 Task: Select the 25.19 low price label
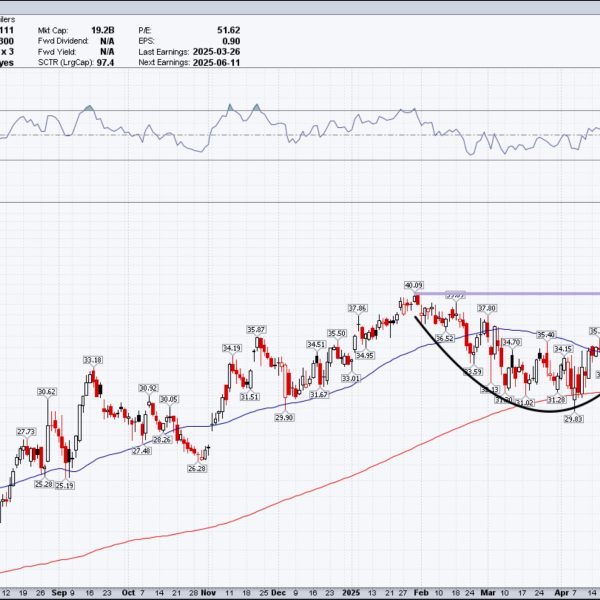pyautogui.click(x=65, y=485)
